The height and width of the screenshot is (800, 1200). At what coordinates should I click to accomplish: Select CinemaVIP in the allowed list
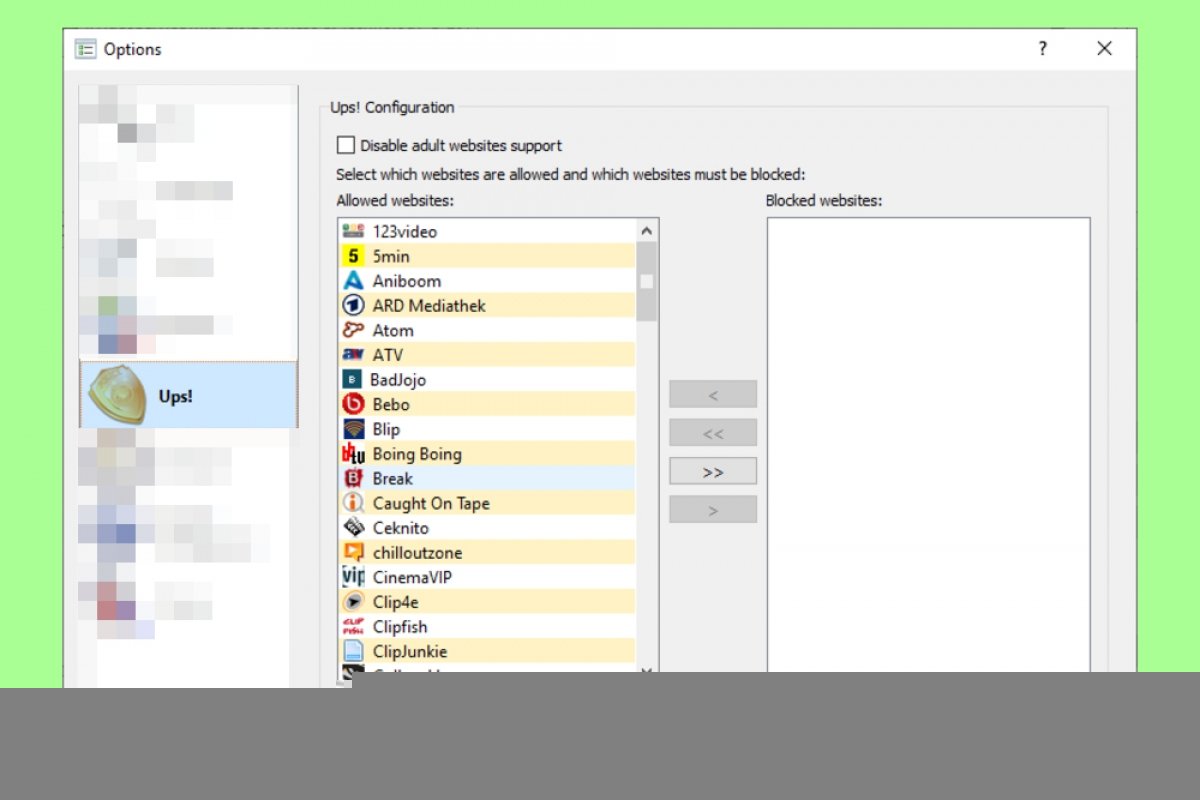(487, 577)
